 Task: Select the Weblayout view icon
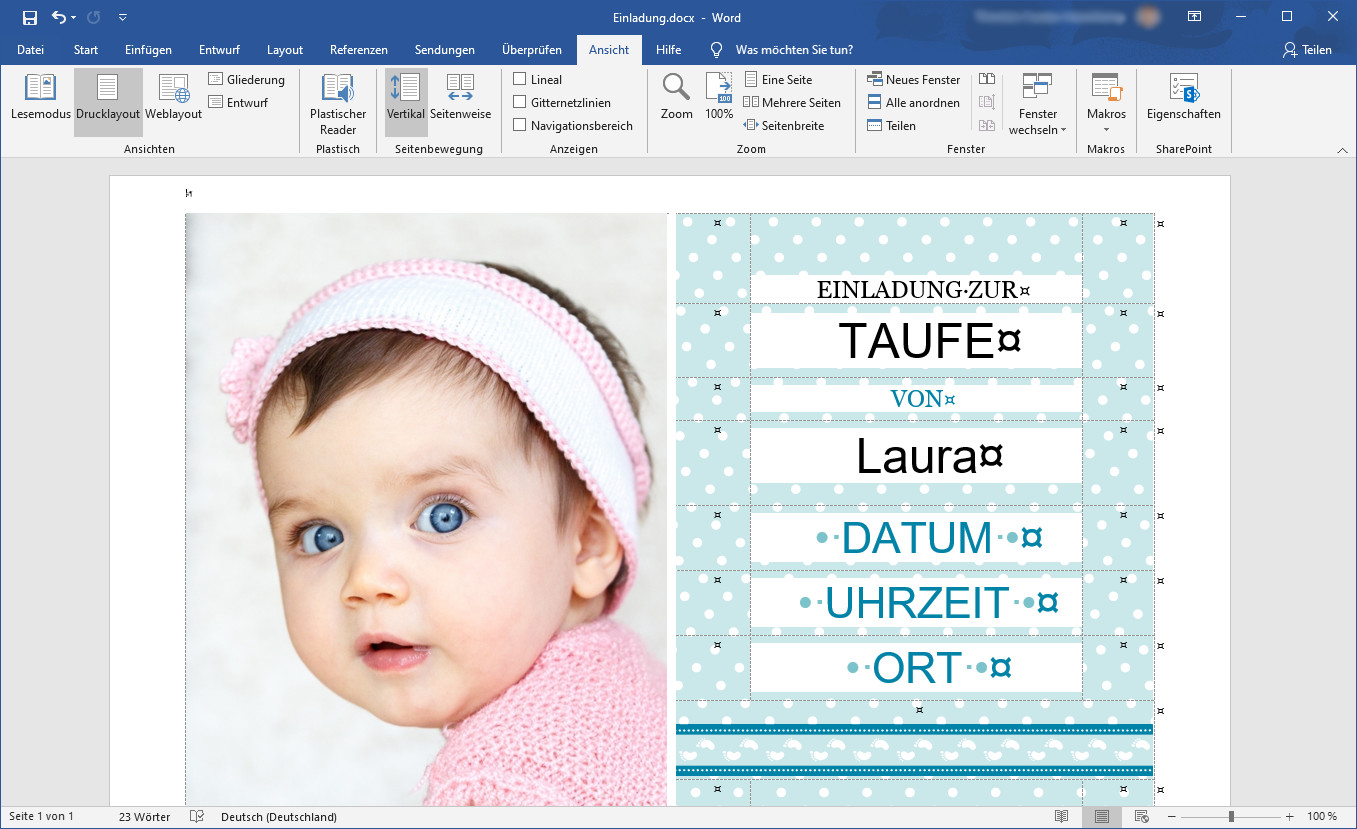point(173,98)
